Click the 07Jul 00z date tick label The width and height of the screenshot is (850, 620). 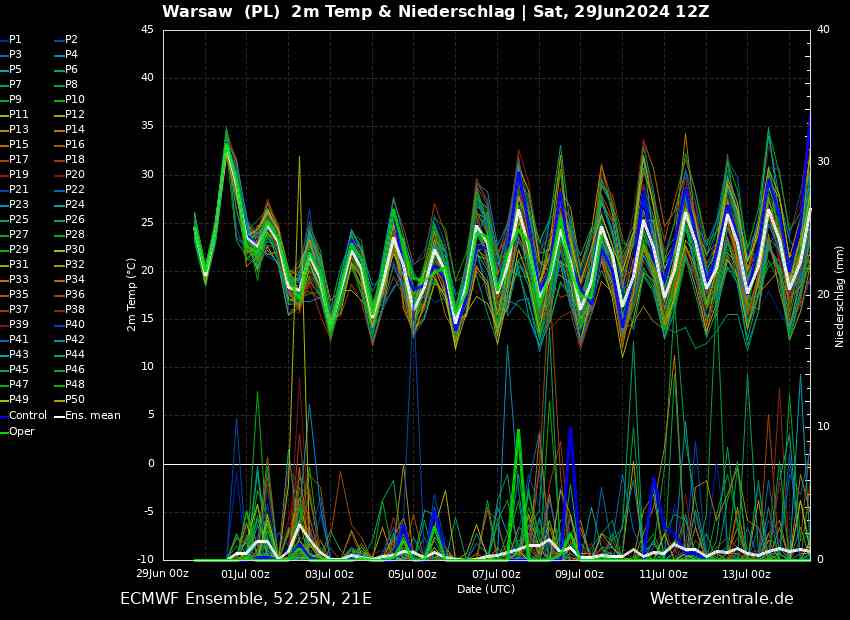coord(496,574)
